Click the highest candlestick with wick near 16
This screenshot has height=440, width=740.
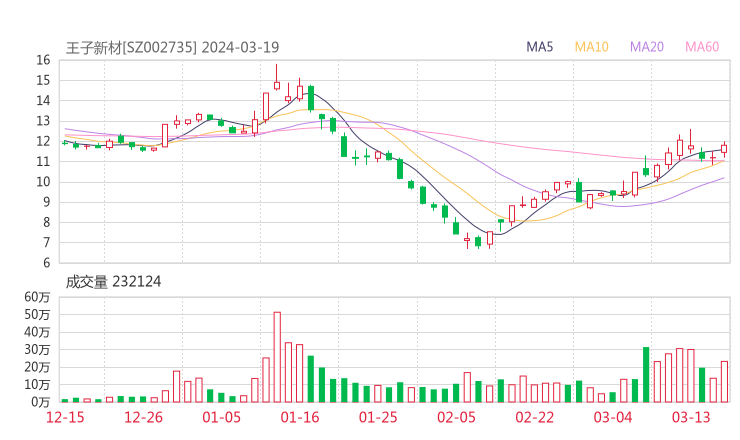(x=277, y=79)
